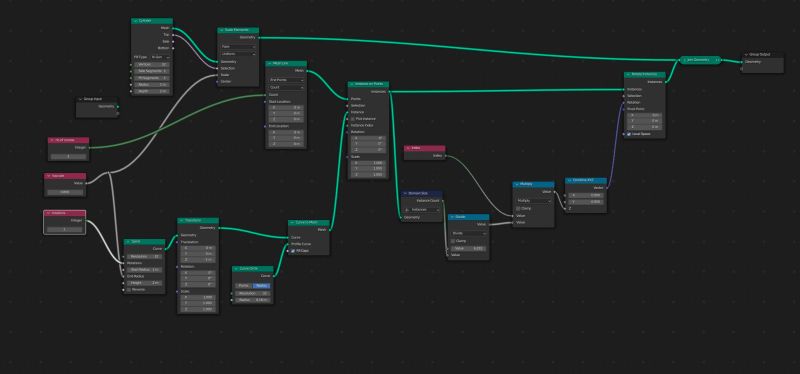This screenshot has width=800, height=374.
Task: Collapse the Cylinder node with its header chevron
Action: pyautogui.click(x=135, y=21)
